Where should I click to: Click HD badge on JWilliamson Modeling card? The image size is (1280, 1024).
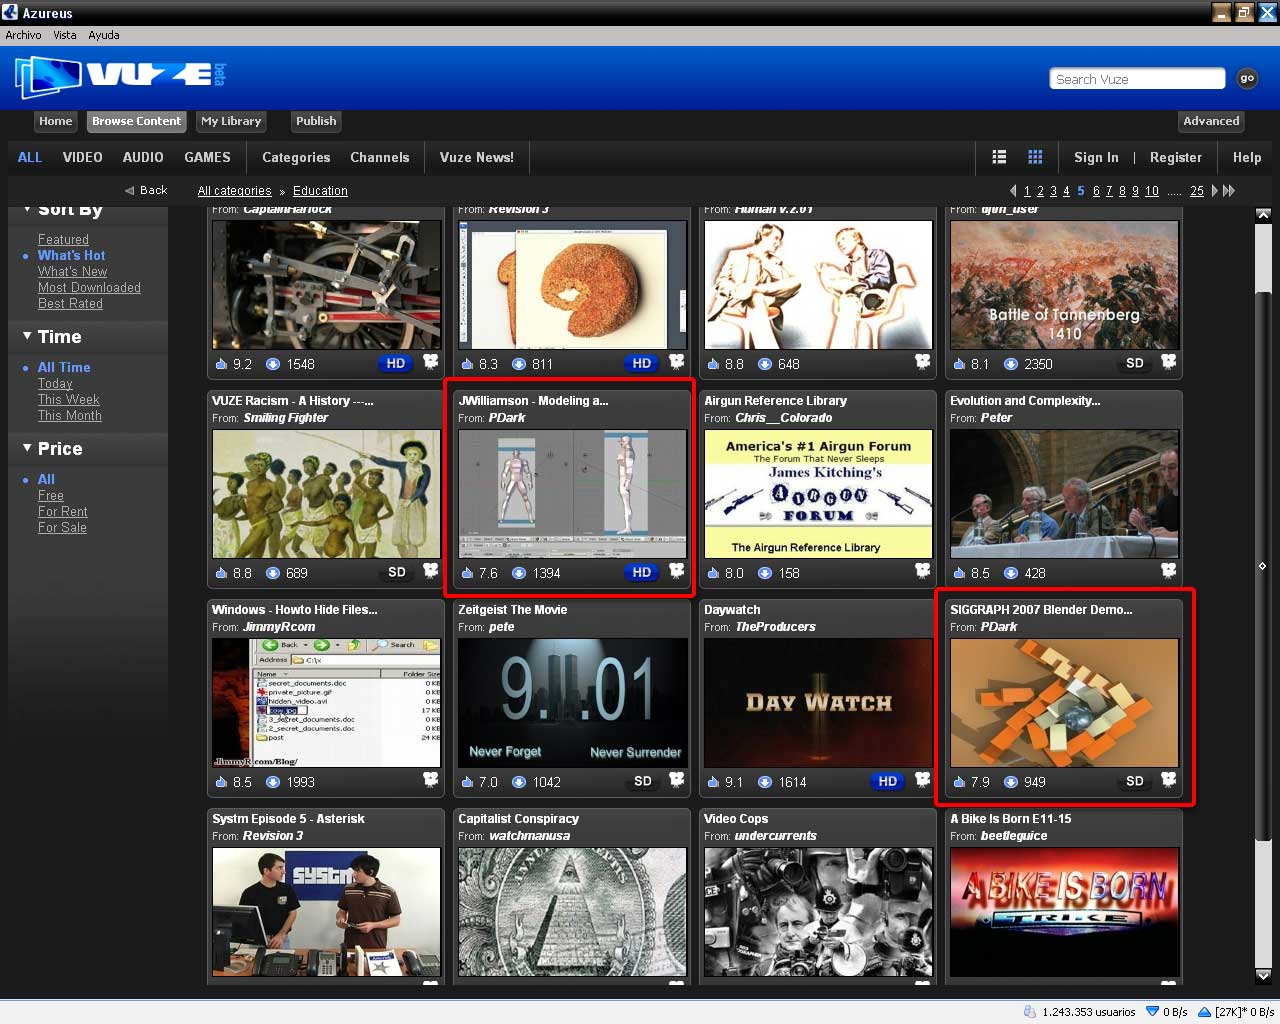642,572
